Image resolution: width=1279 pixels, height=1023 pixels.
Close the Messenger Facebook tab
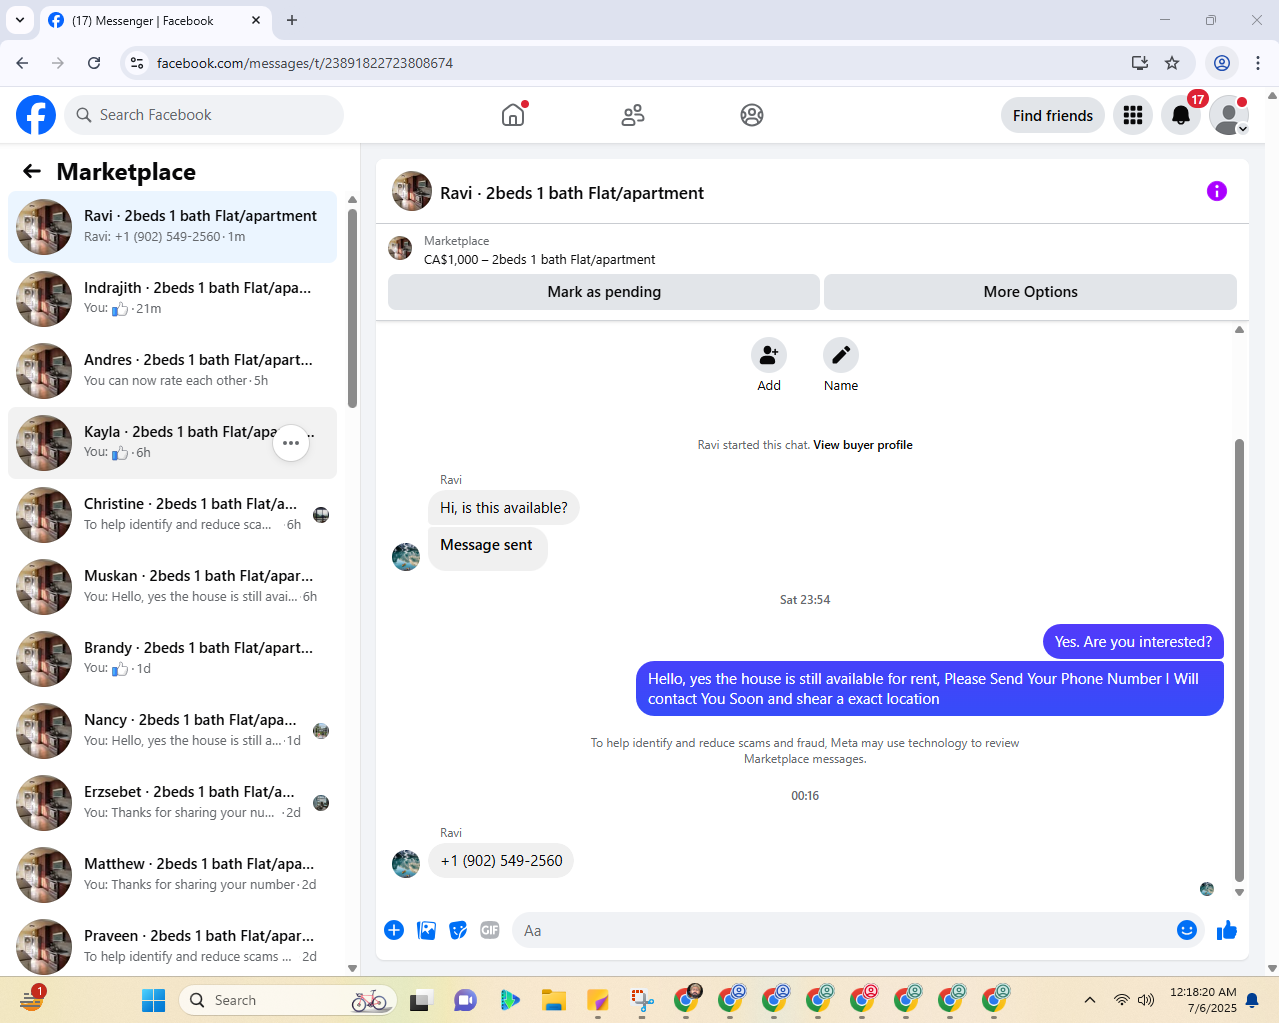point(256,20)
